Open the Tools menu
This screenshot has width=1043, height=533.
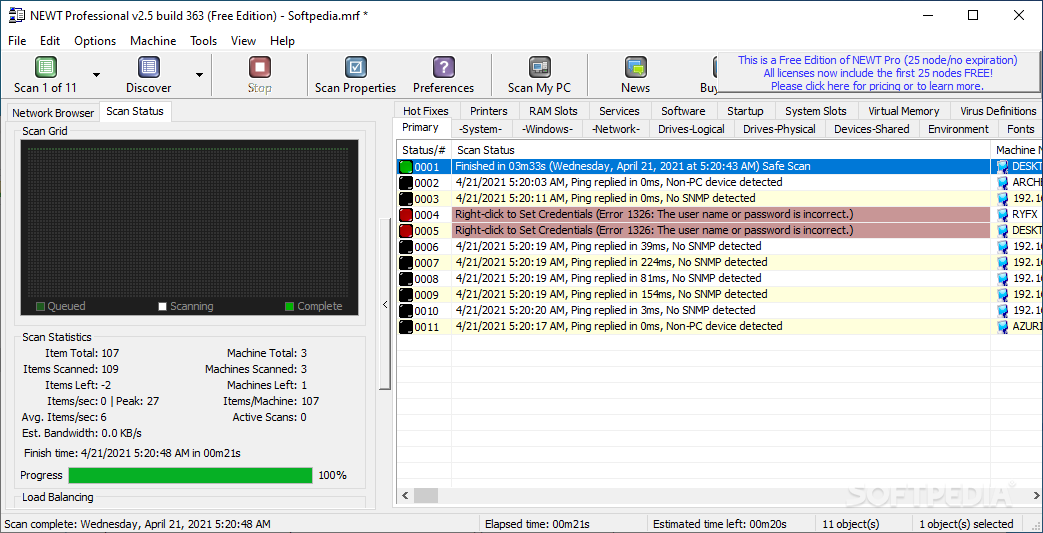pos(204,41)
